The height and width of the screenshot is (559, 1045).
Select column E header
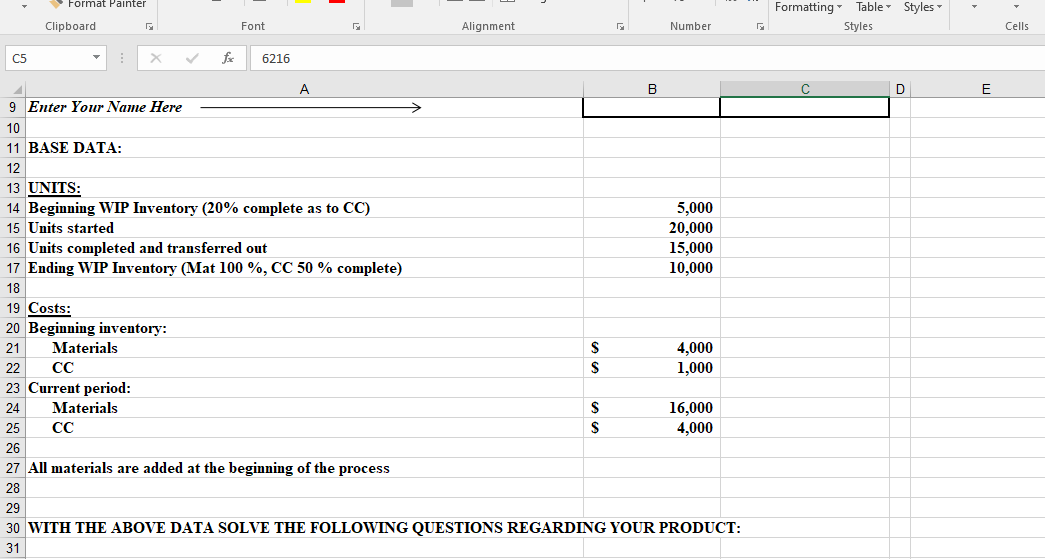tap(986, 89)
